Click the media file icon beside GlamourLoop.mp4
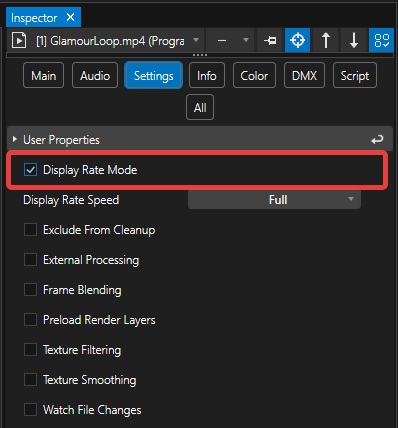Viewport: 398px width, 428px height. pos(19,41)
